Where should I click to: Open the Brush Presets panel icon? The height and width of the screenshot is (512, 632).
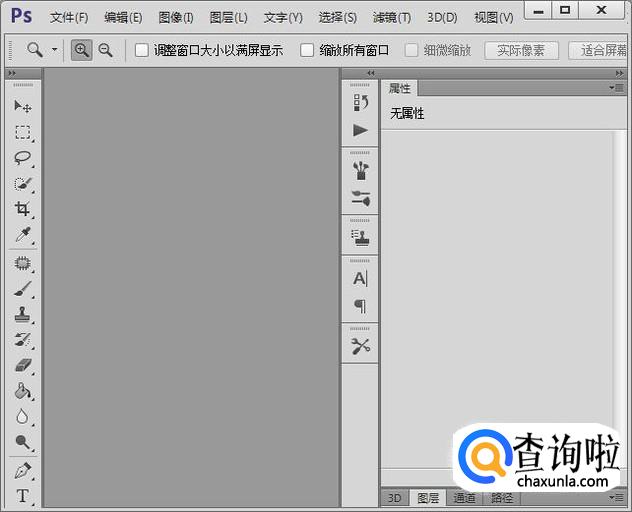pos(360,198)
